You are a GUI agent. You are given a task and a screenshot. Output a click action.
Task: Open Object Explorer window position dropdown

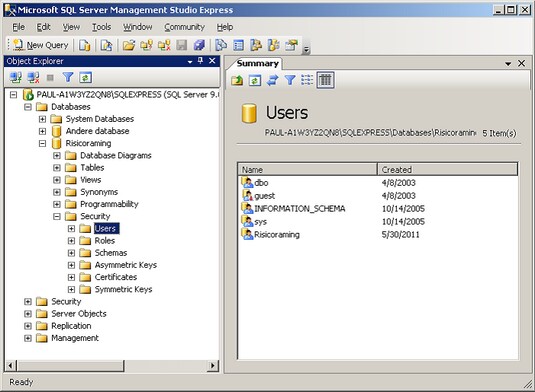click(190, 62)
